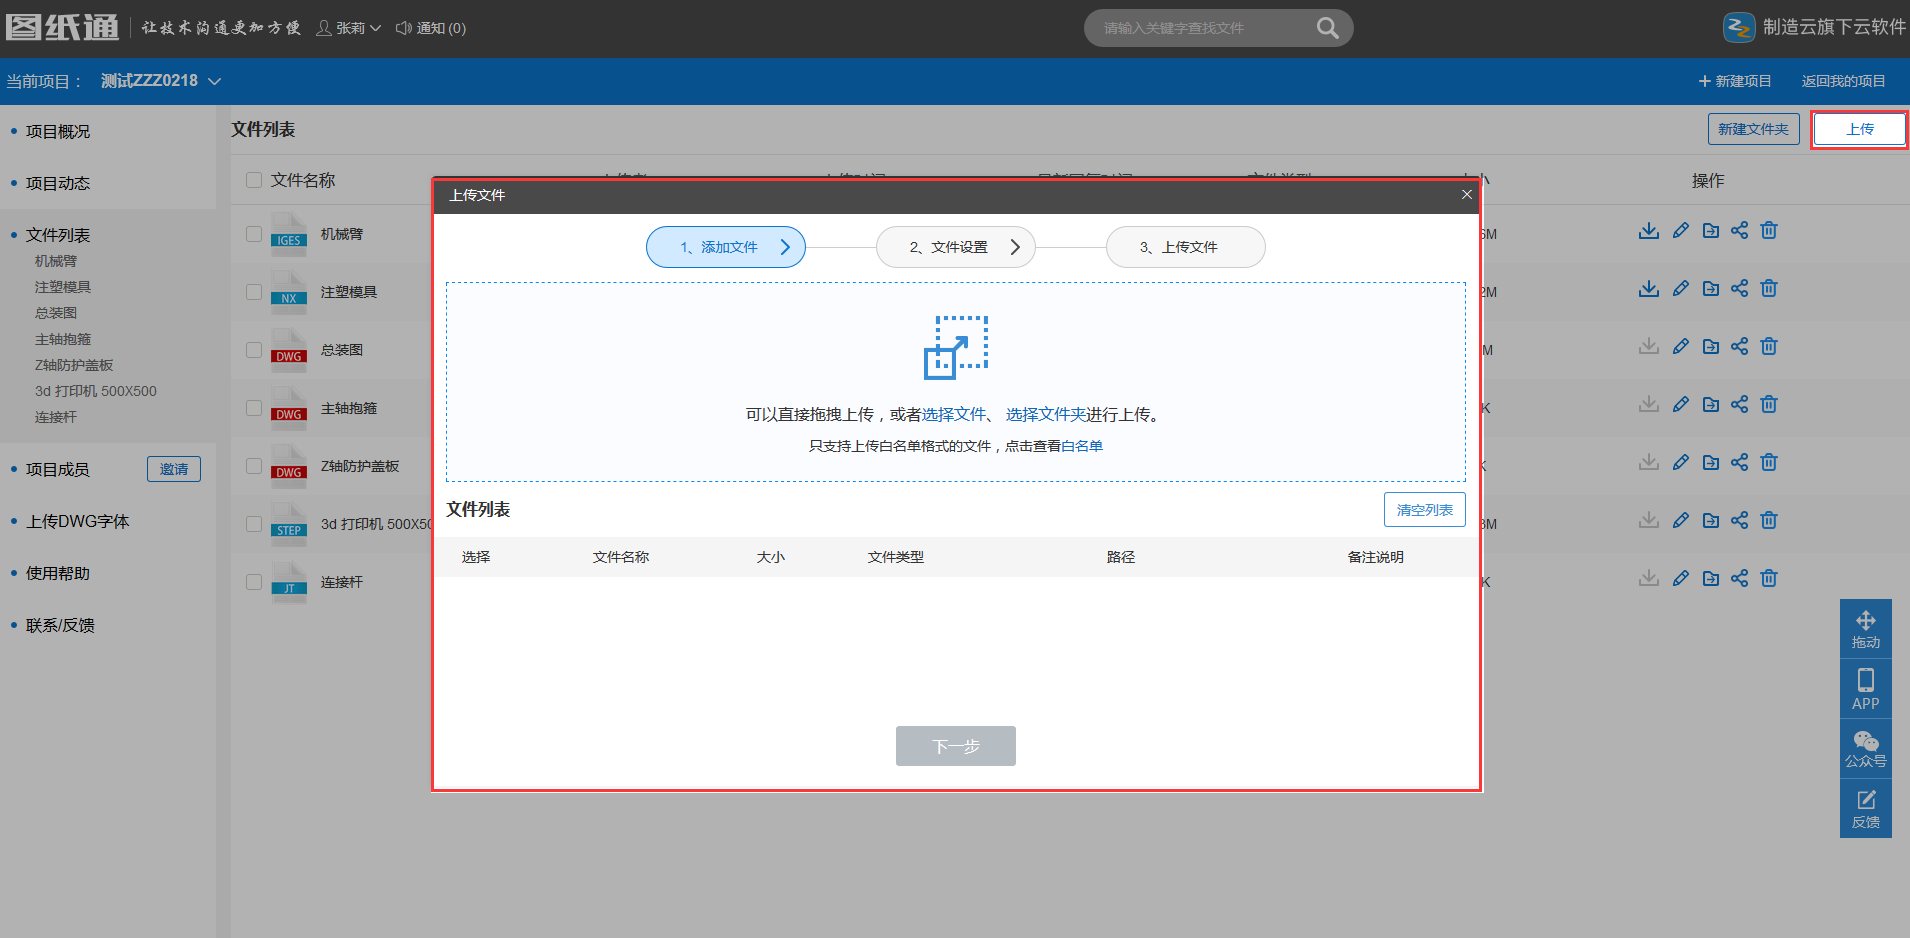Click the 选择文件 link
Viewport: 1910px width, 938px height.
click(x=954, y=415)
